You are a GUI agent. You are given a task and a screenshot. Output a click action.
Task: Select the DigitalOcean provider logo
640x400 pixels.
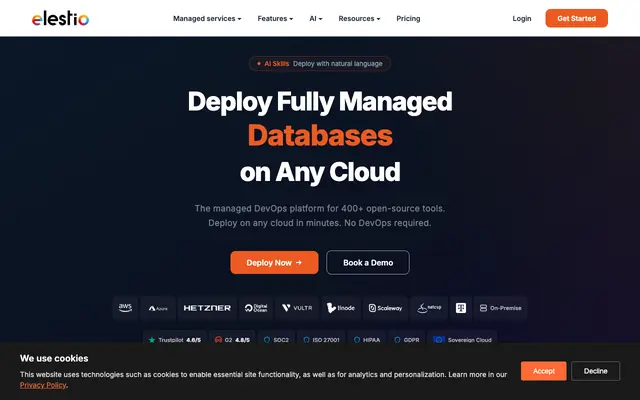point(256,308)
